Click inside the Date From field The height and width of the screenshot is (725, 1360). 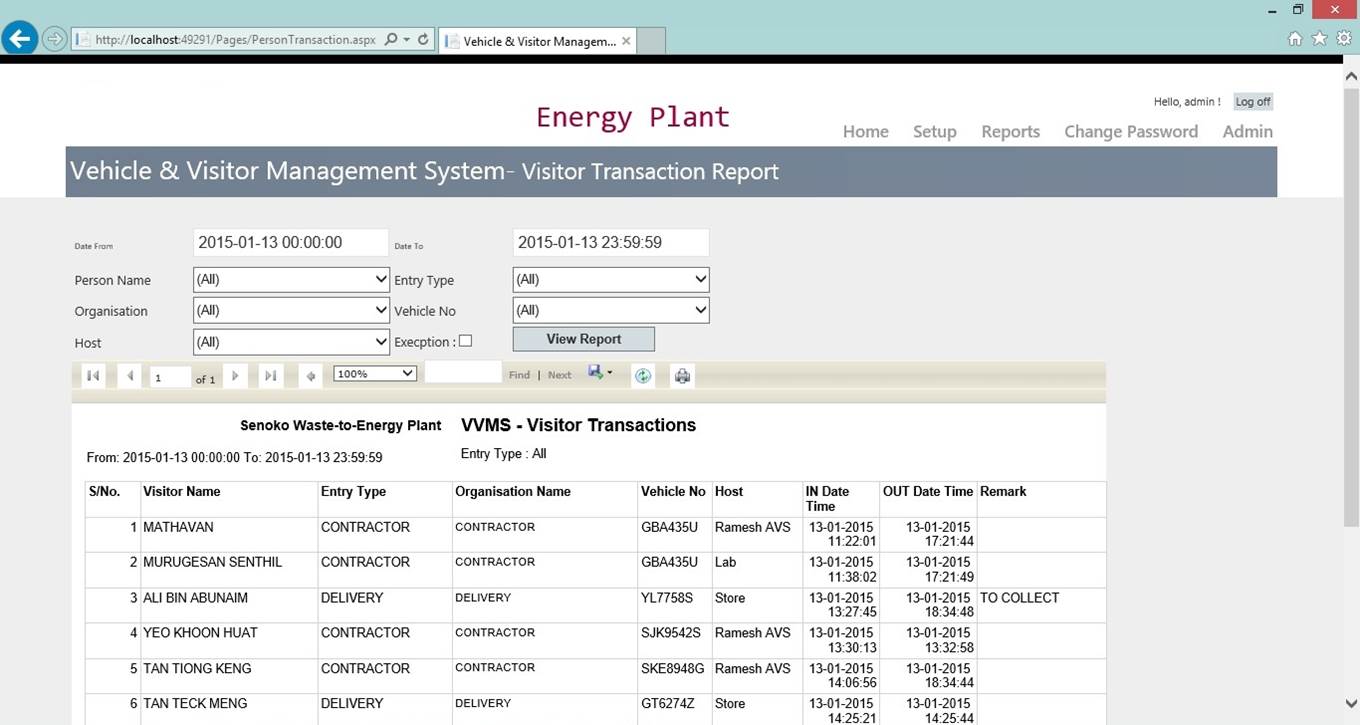[290, 242]
